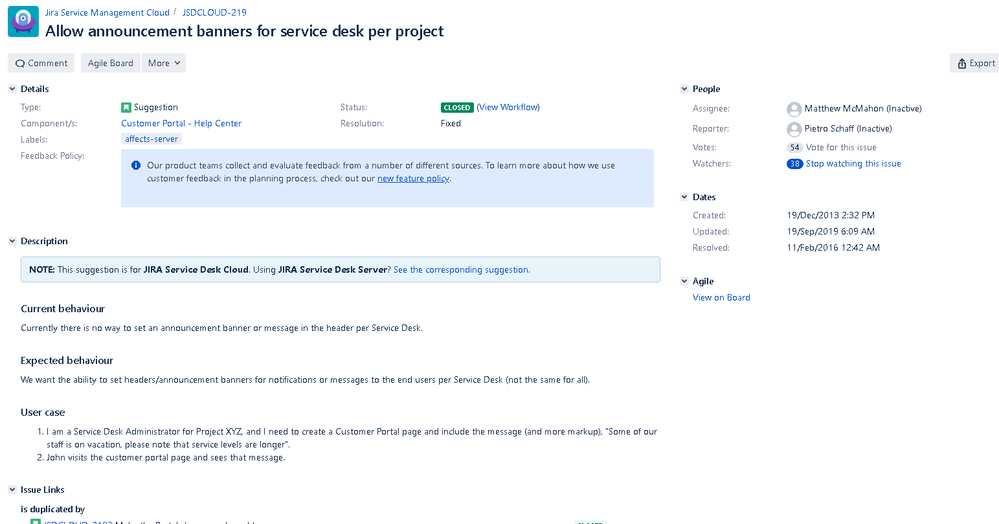
Task: Open Customer Portal - Help Center component link
Action: tap(181, 124)
